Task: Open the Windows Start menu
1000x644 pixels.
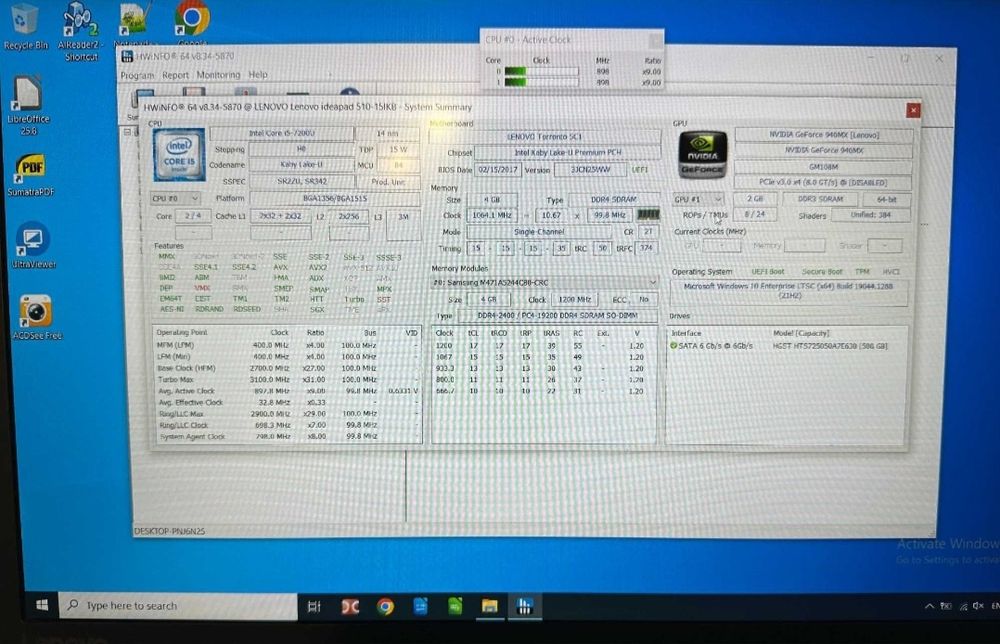Action: click(x=42, y=605)
